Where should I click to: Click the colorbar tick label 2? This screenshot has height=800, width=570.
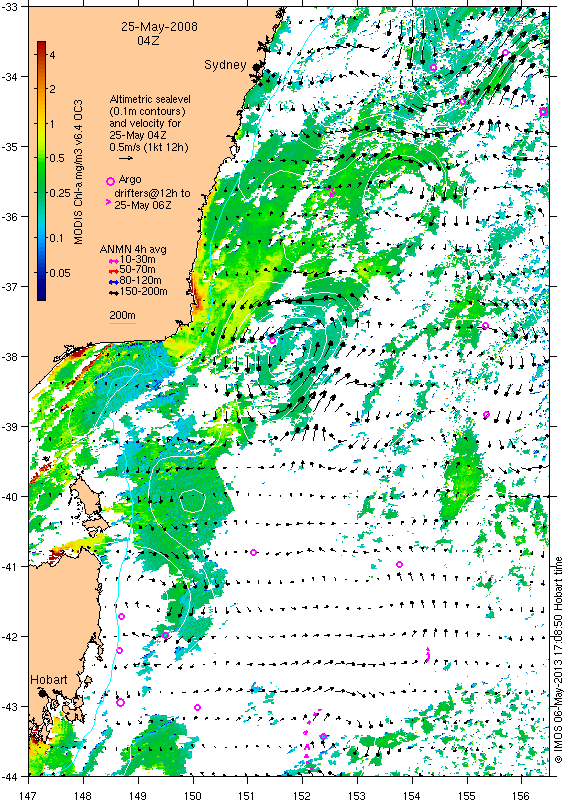[52, 89]
